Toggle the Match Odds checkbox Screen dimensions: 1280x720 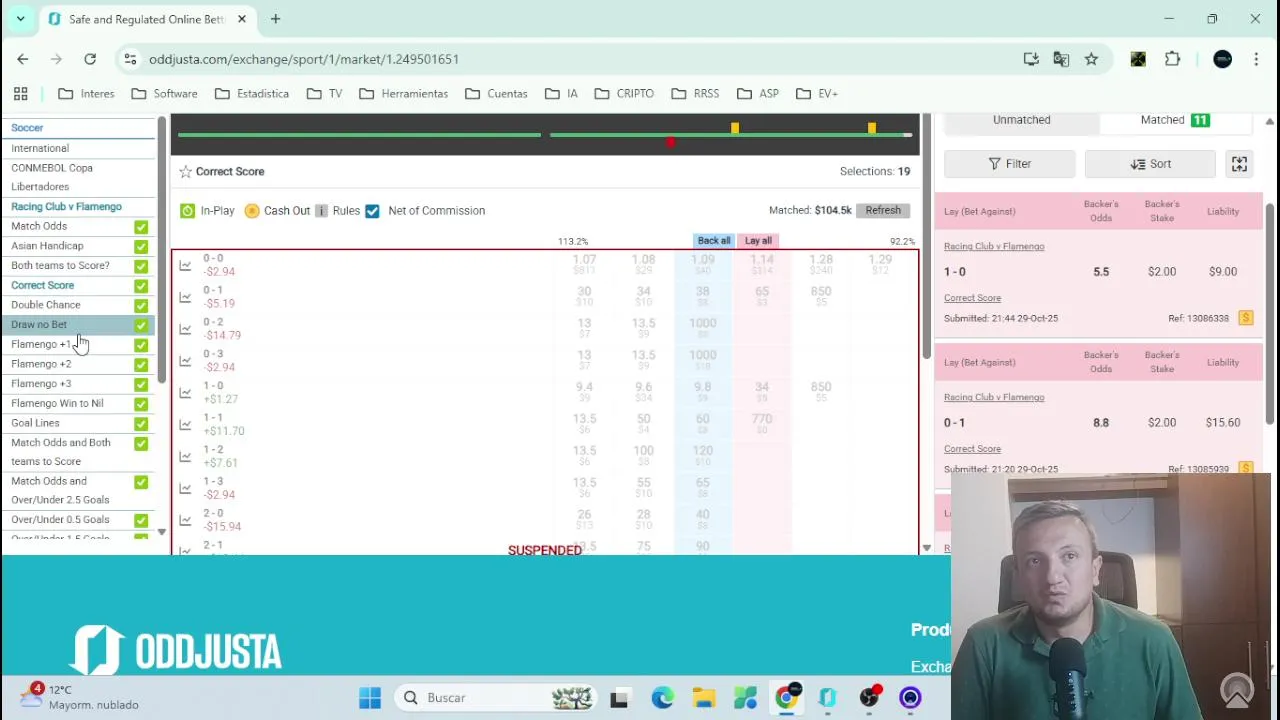click(141, 227)
